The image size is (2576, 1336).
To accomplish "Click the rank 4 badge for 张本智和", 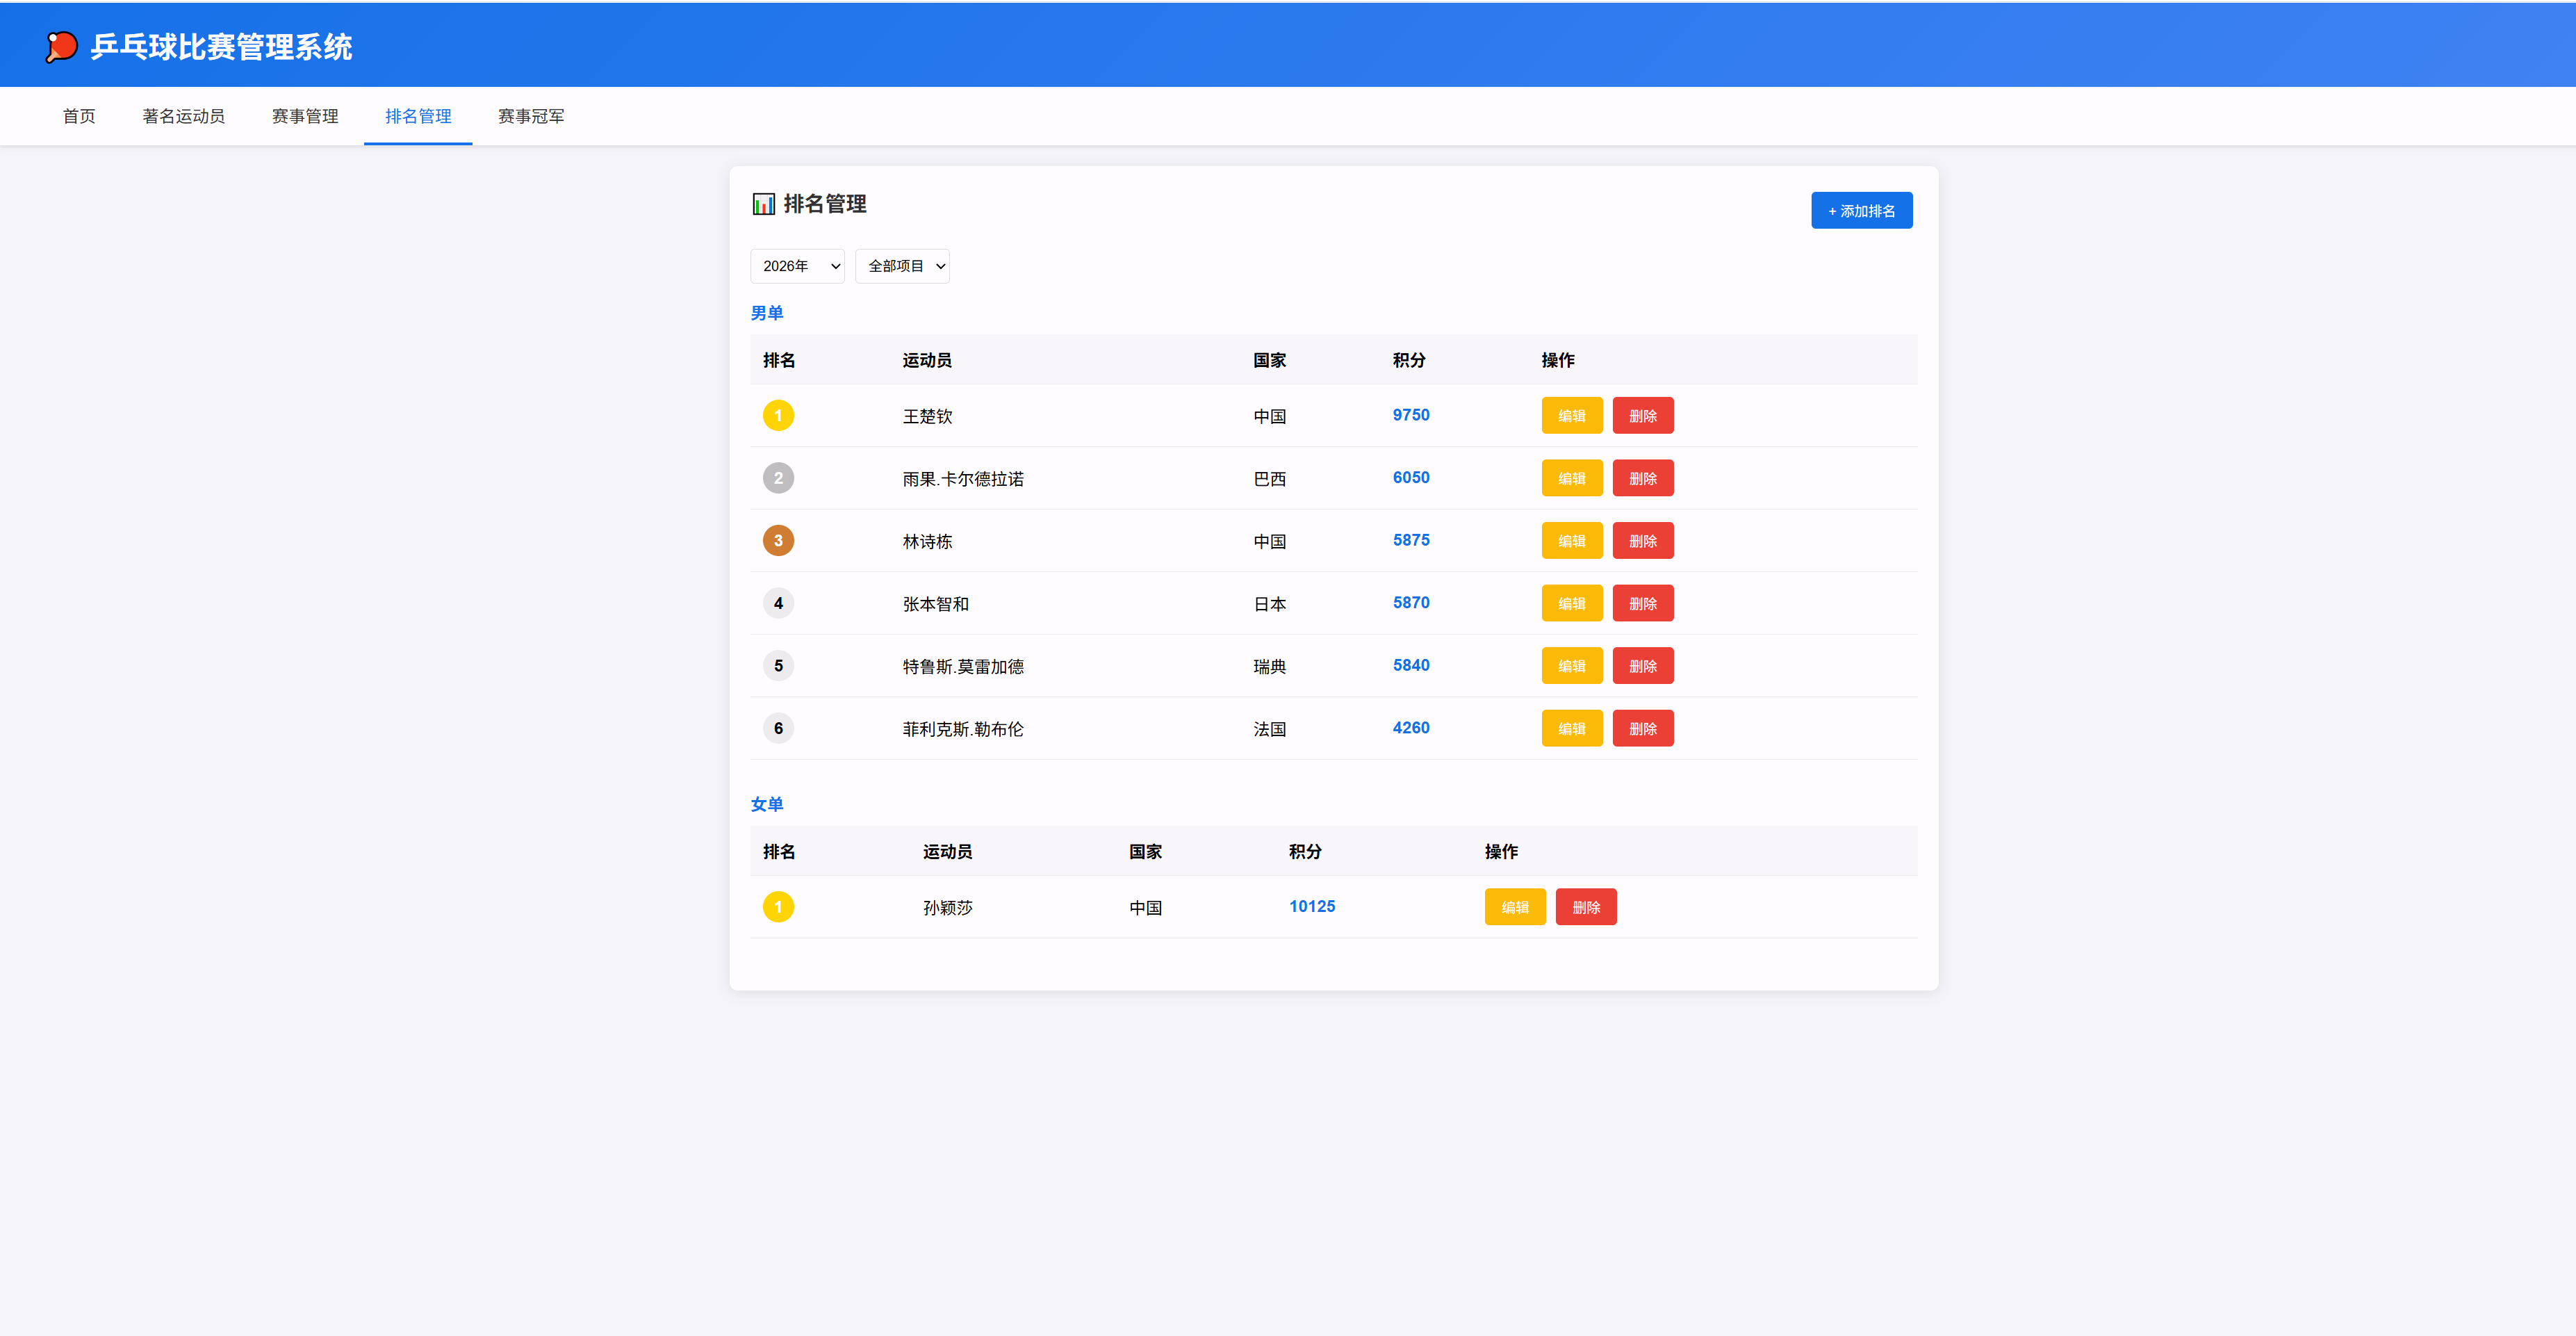I will 778,603.
